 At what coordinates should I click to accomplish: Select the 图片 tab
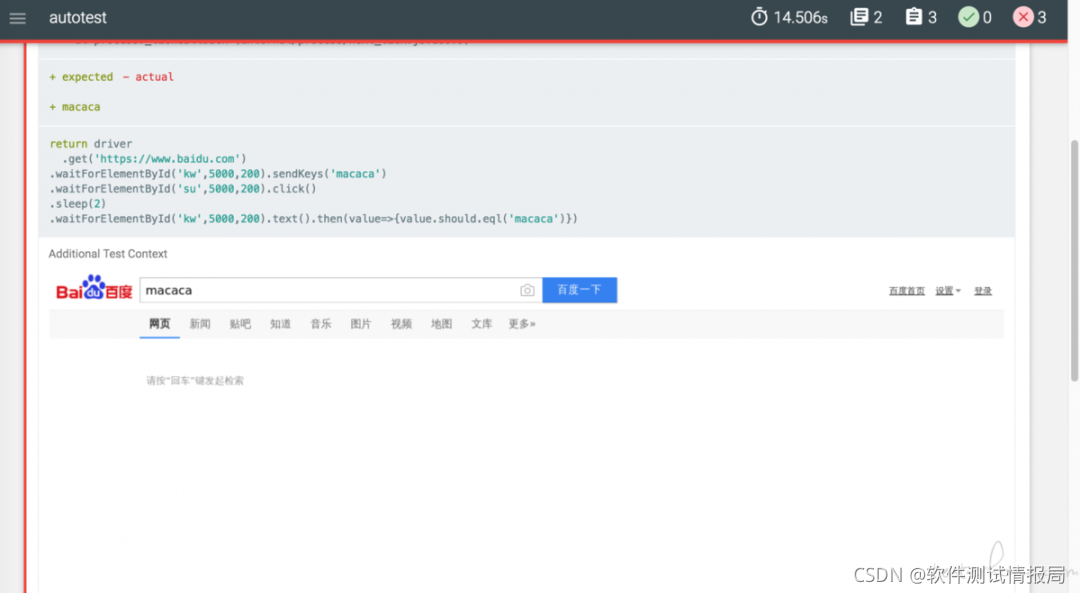(361, 324)
